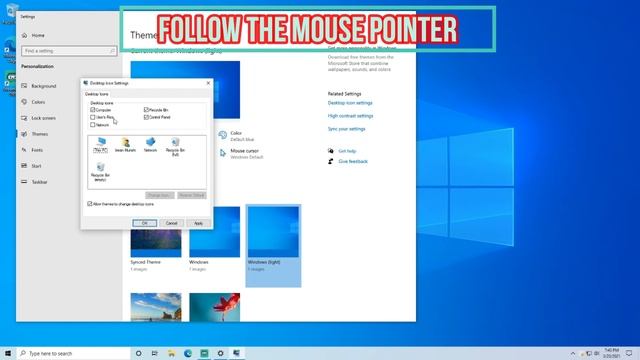640x360 pixels.
Task: Open Background personalization page
Action: coord(39,86)
